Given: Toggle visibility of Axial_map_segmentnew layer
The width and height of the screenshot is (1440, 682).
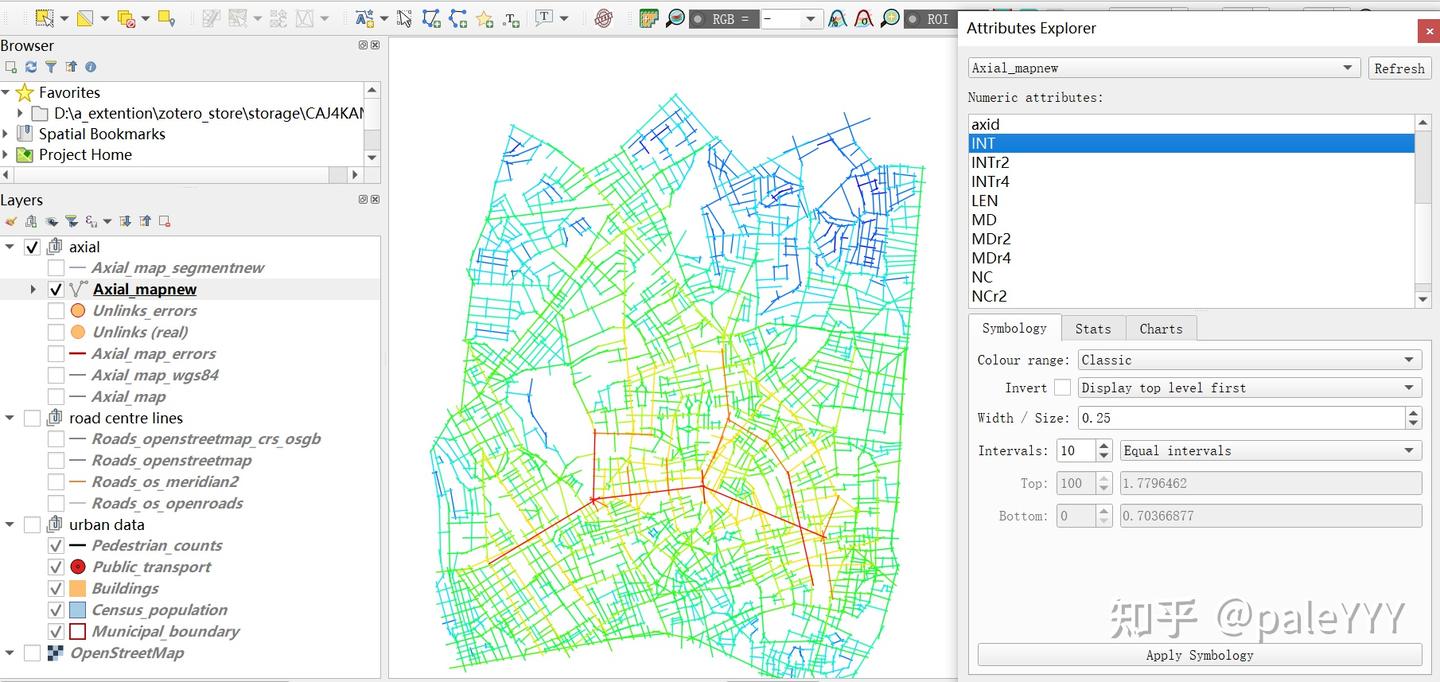Looking at the screenshot, I should (x=56, y=268).
